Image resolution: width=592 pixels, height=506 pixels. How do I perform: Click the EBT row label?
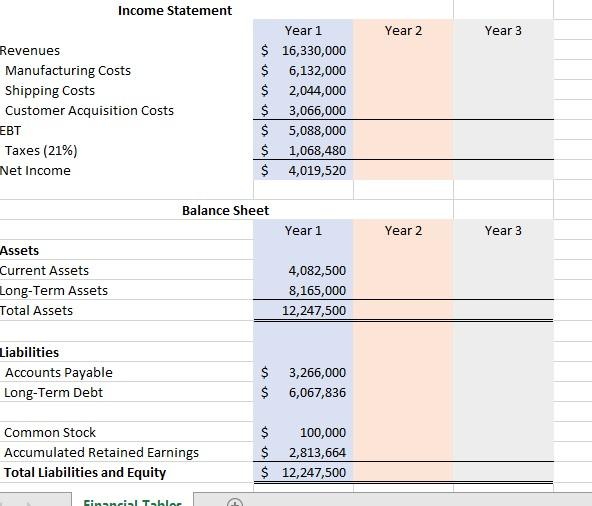11,131
